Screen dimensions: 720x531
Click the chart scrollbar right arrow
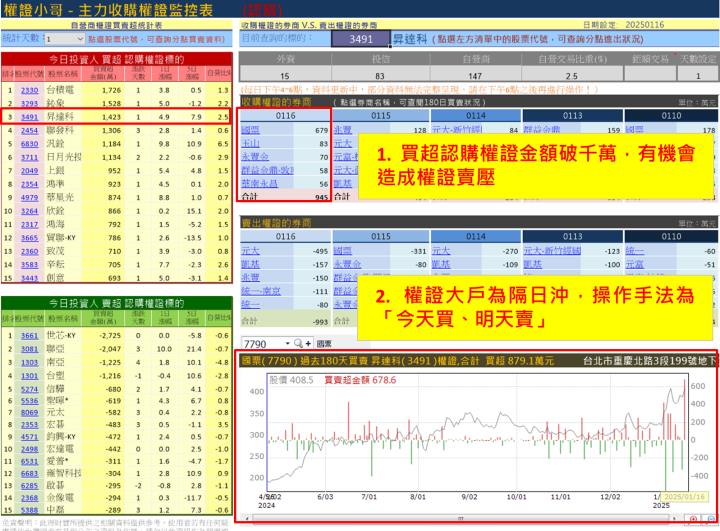[x=674, y=518]
